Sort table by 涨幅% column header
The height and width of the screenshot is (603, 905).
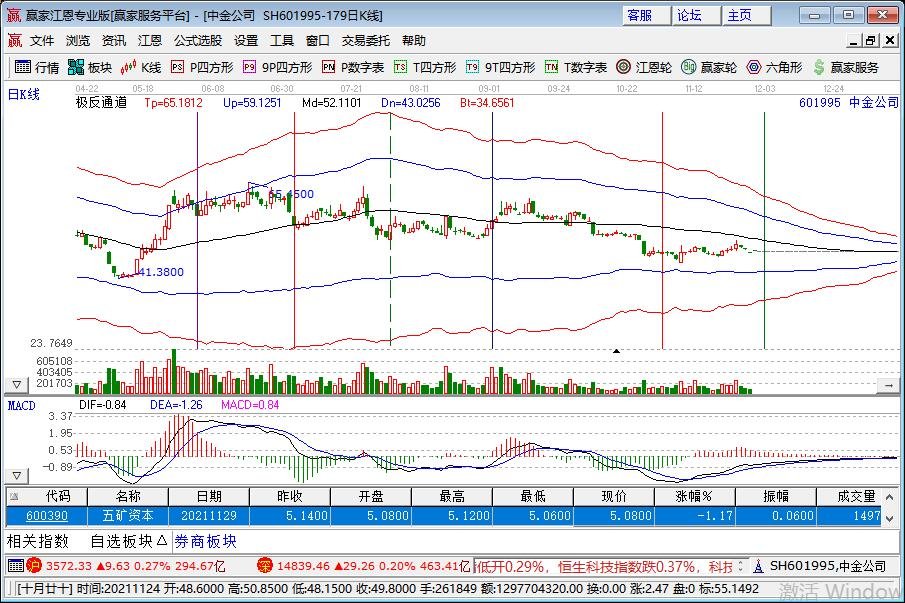694,496
